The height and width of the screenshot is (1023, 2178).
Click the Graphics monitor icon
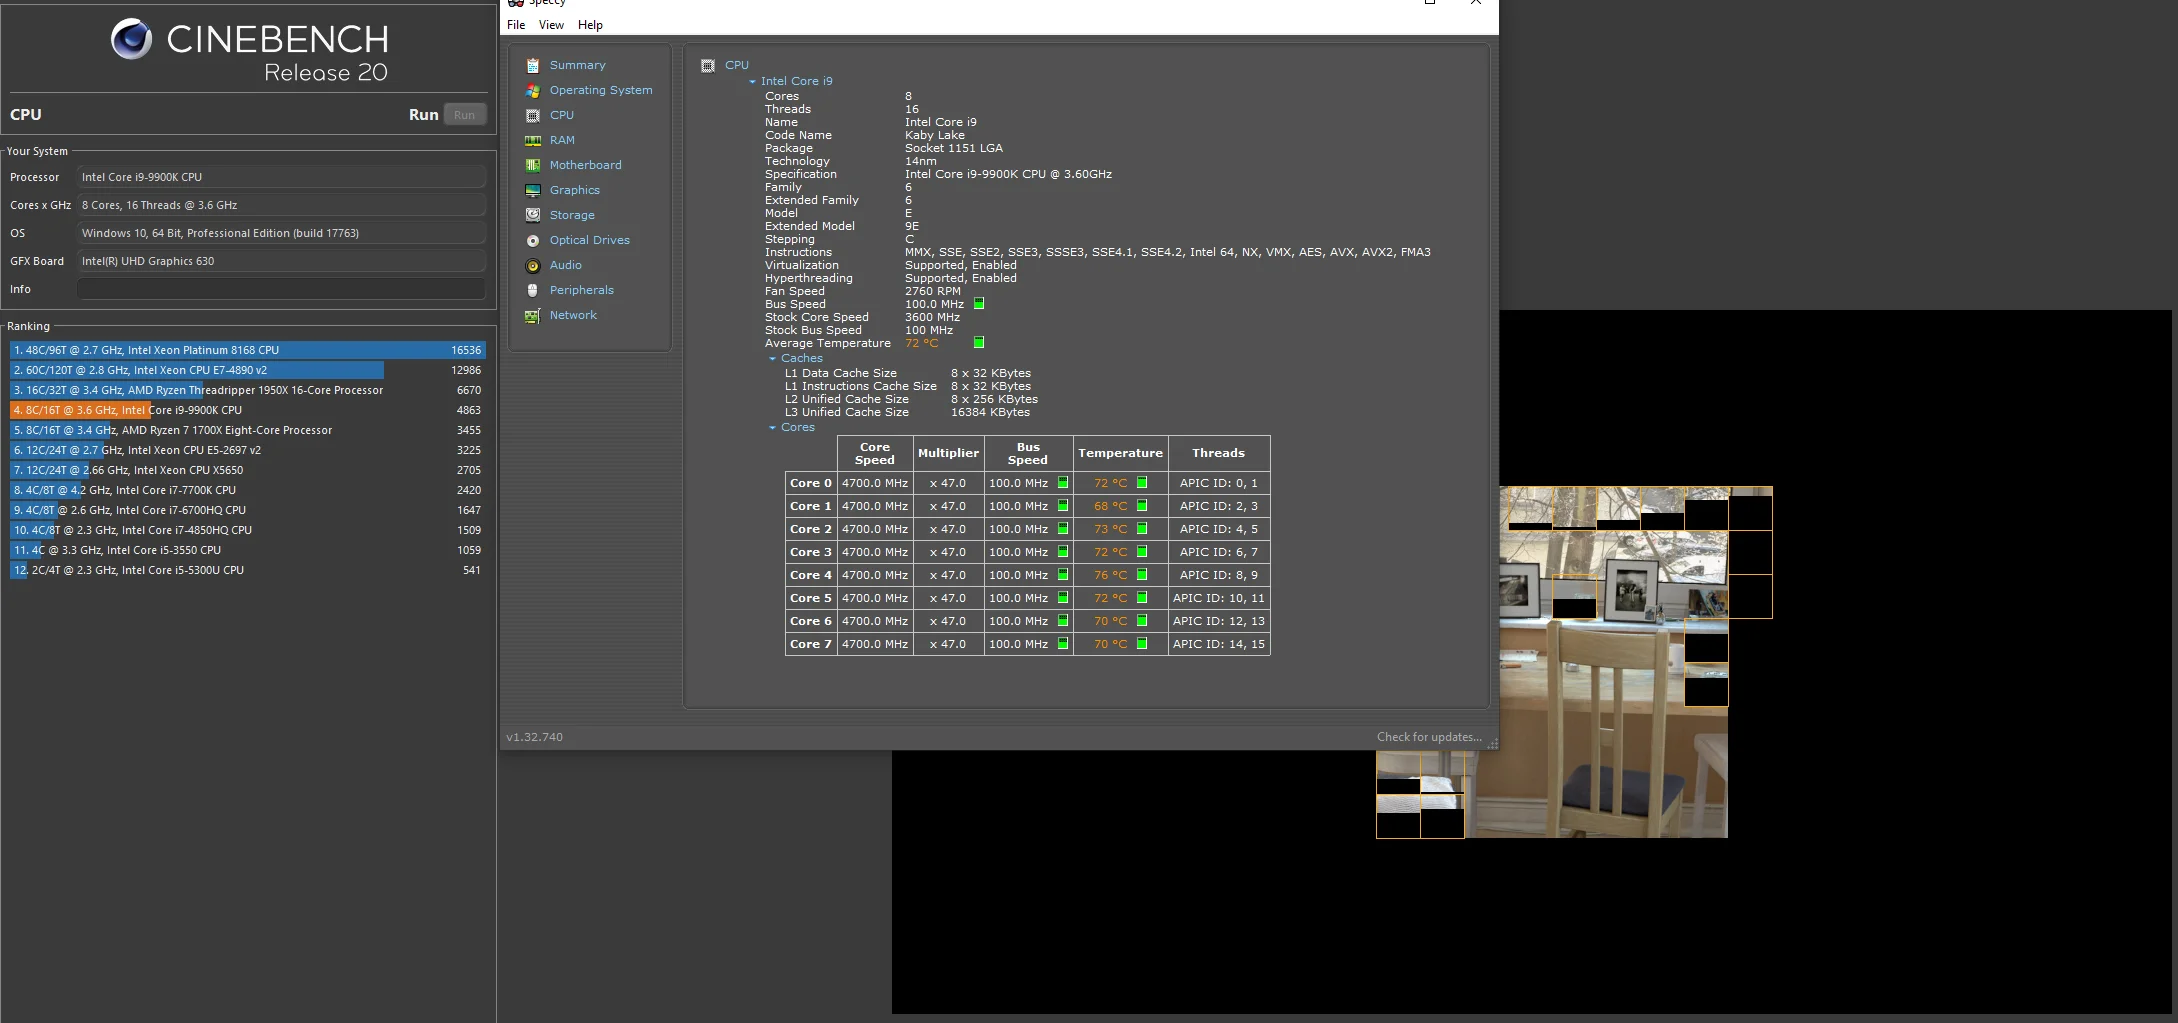tap(533, 190)
